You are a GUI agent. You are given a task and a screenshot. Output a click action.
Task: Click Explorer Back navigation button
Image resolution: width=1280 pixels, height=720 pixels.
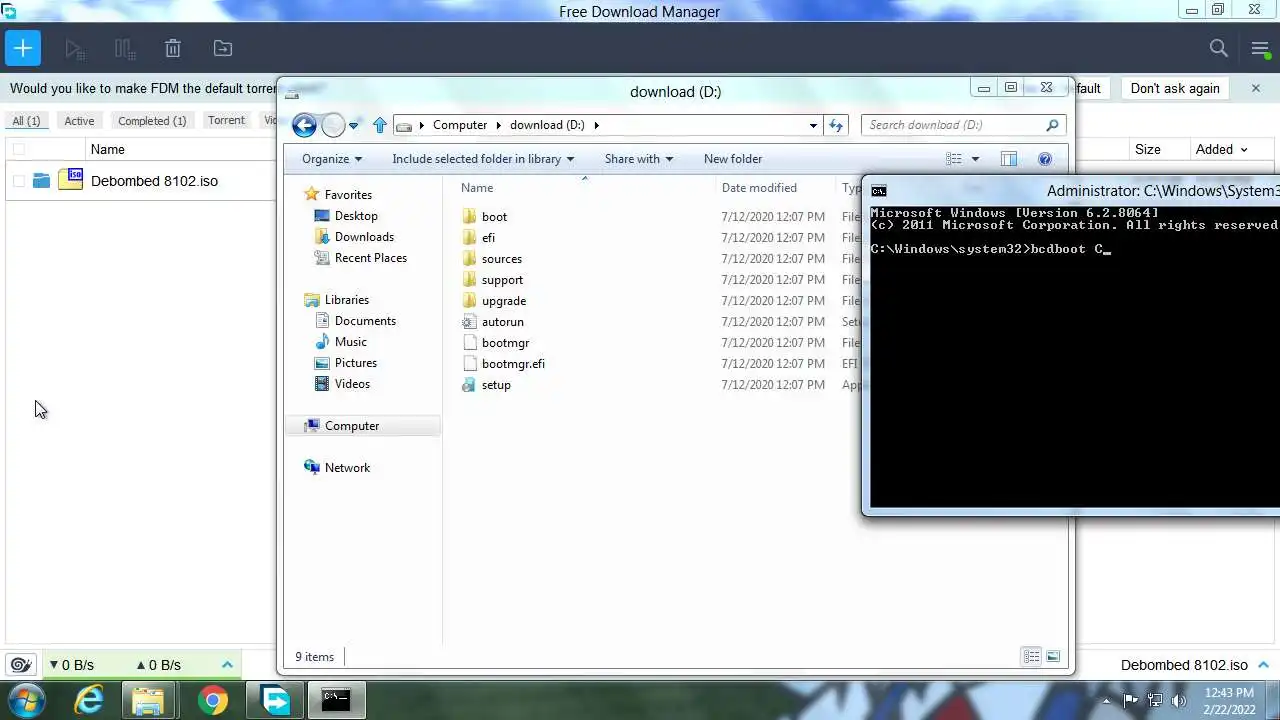tap(304, 125)
